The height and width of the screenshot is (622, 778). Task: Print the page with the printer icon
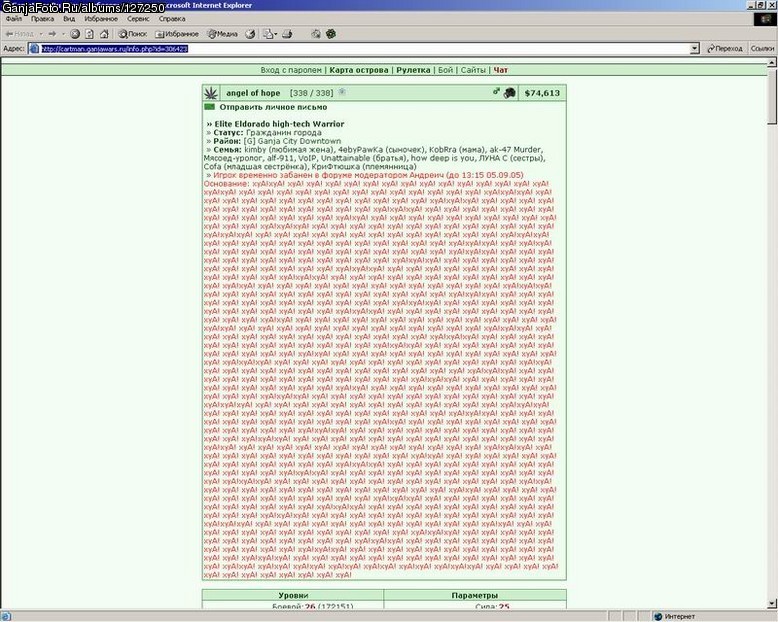click(x=287, y=34)
